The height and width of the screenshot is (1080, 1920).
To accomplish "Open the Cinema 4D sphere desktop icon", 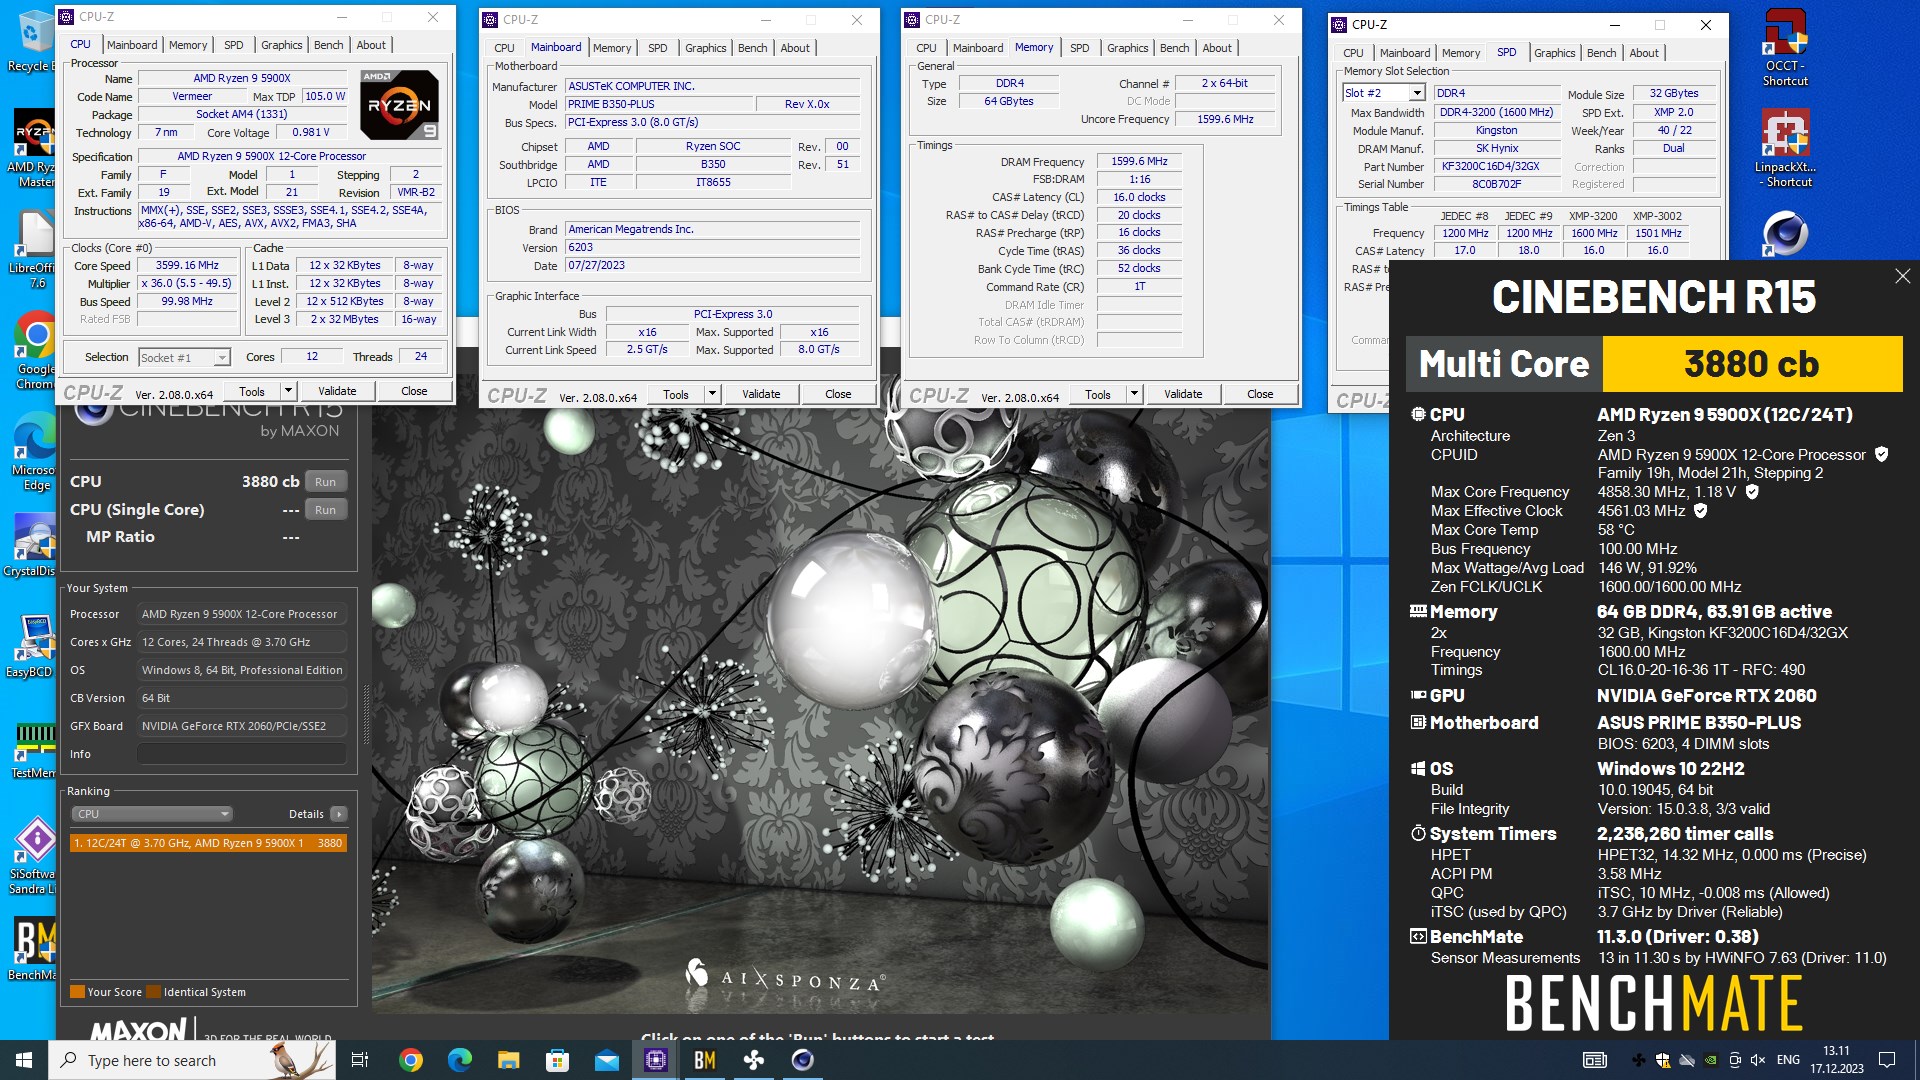I will tap(1786, 235).
